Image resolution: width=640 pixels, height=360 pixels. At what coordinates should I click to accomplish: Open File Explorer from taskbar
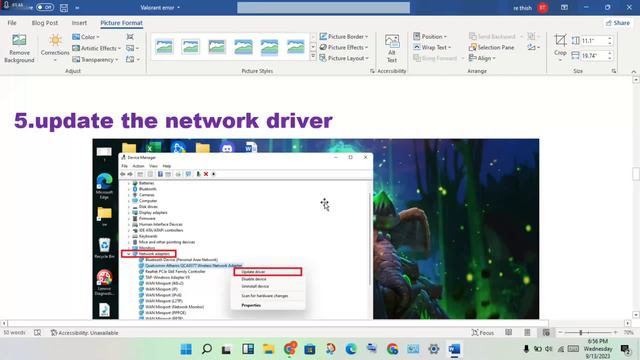click(x=269, y=349)
